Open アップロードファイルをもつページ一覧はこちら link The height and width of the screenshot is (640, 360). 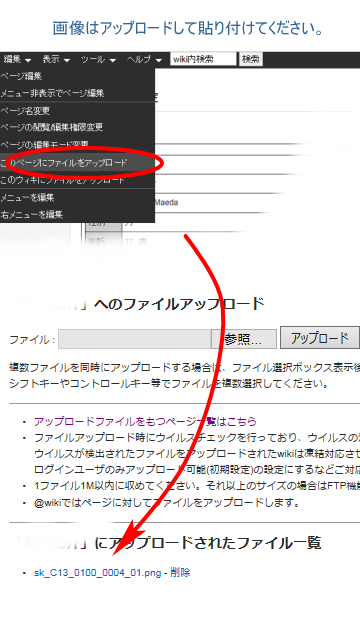pyautogui.click(x=145, y=421)
